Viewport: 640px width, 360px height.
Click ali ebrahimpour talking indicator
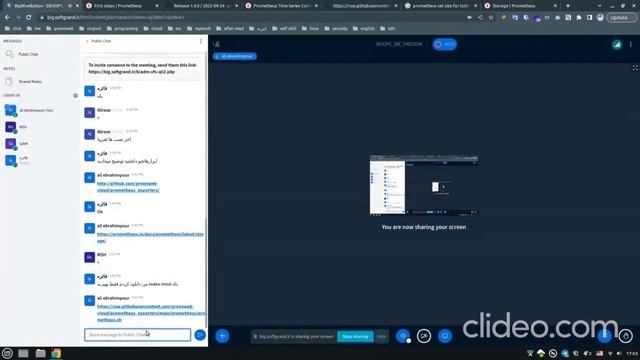point(235,56)
